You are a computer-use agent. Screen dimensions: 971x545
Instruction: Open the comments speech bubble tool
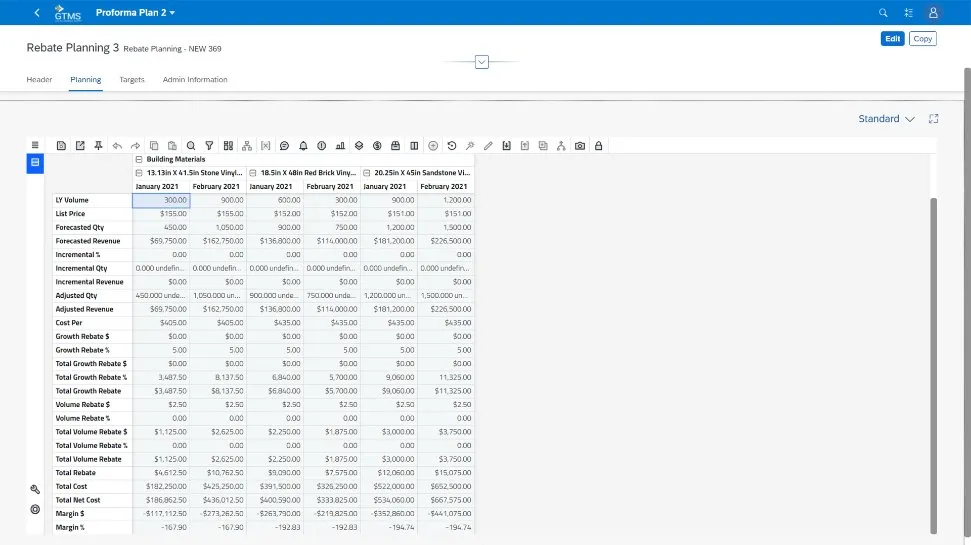click(x=284, y=146)
